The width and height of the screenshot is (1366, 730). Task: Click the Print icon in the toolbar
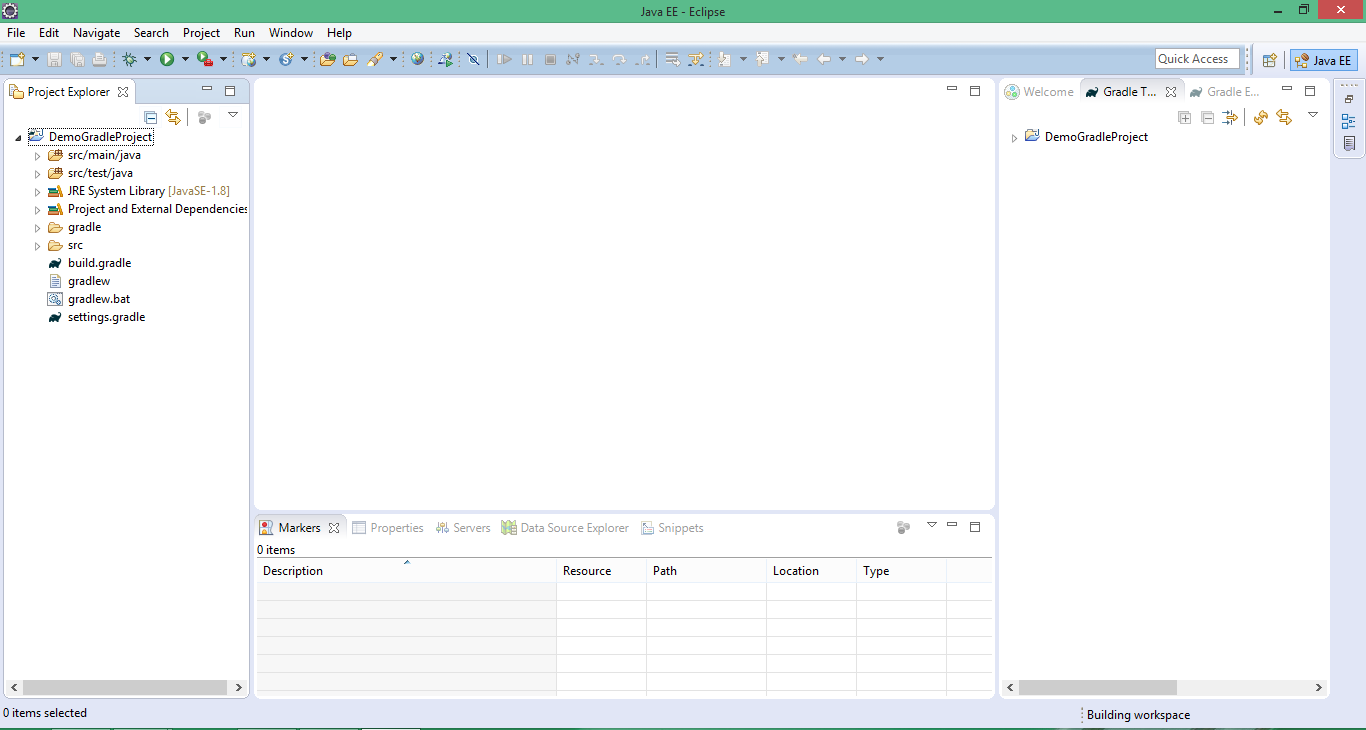point(99,60)
